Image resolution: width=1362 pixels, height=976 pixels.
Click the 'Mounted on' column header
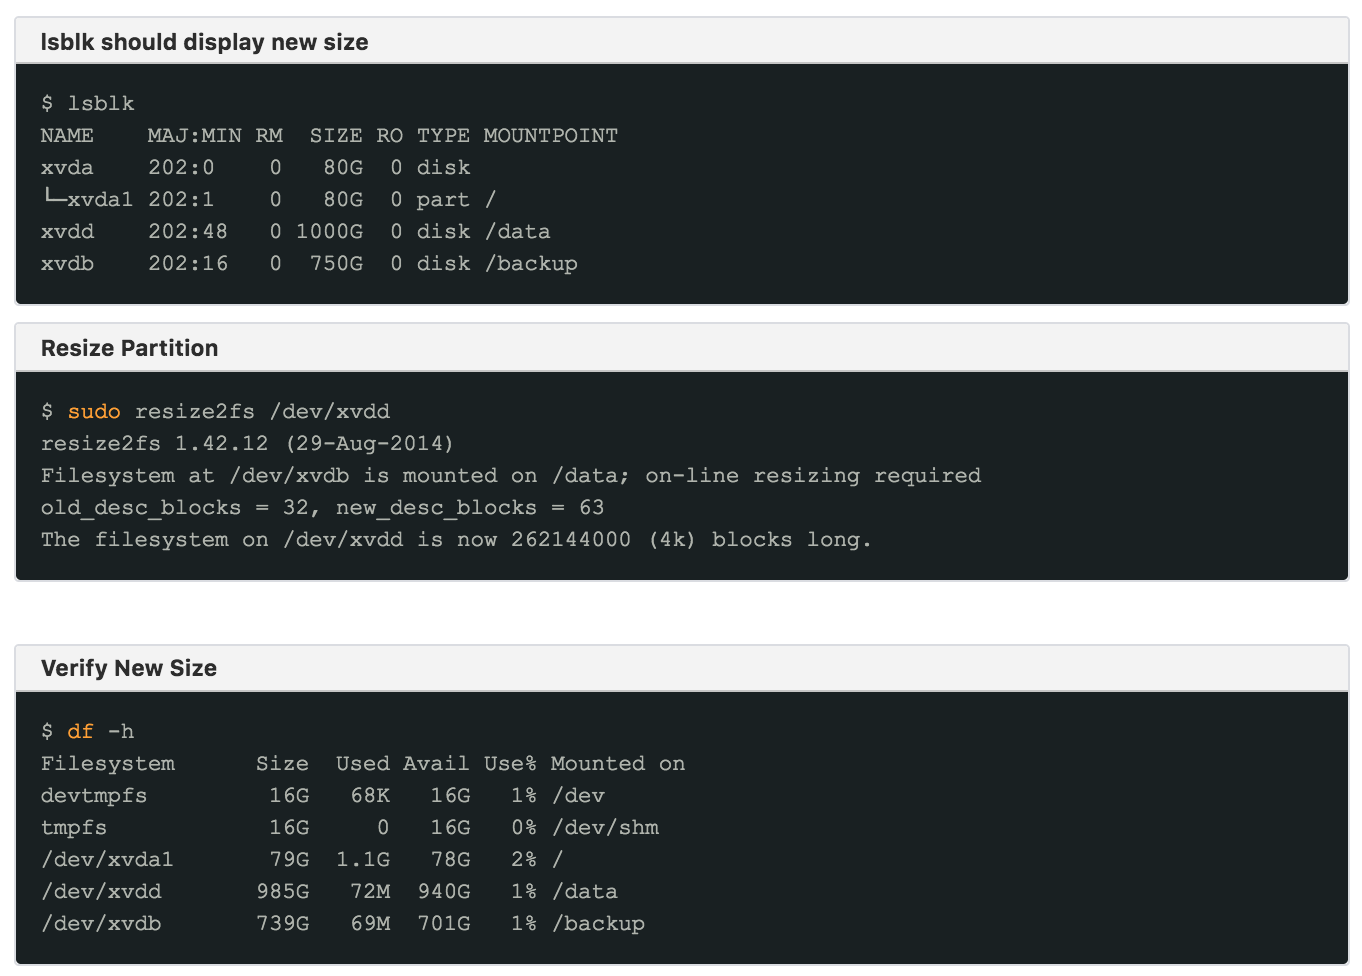click(618, 763)
